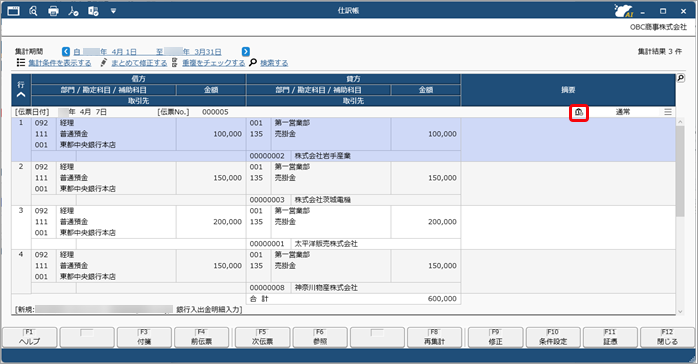Click the 集計結果 3 件 result count

(660, 52)
